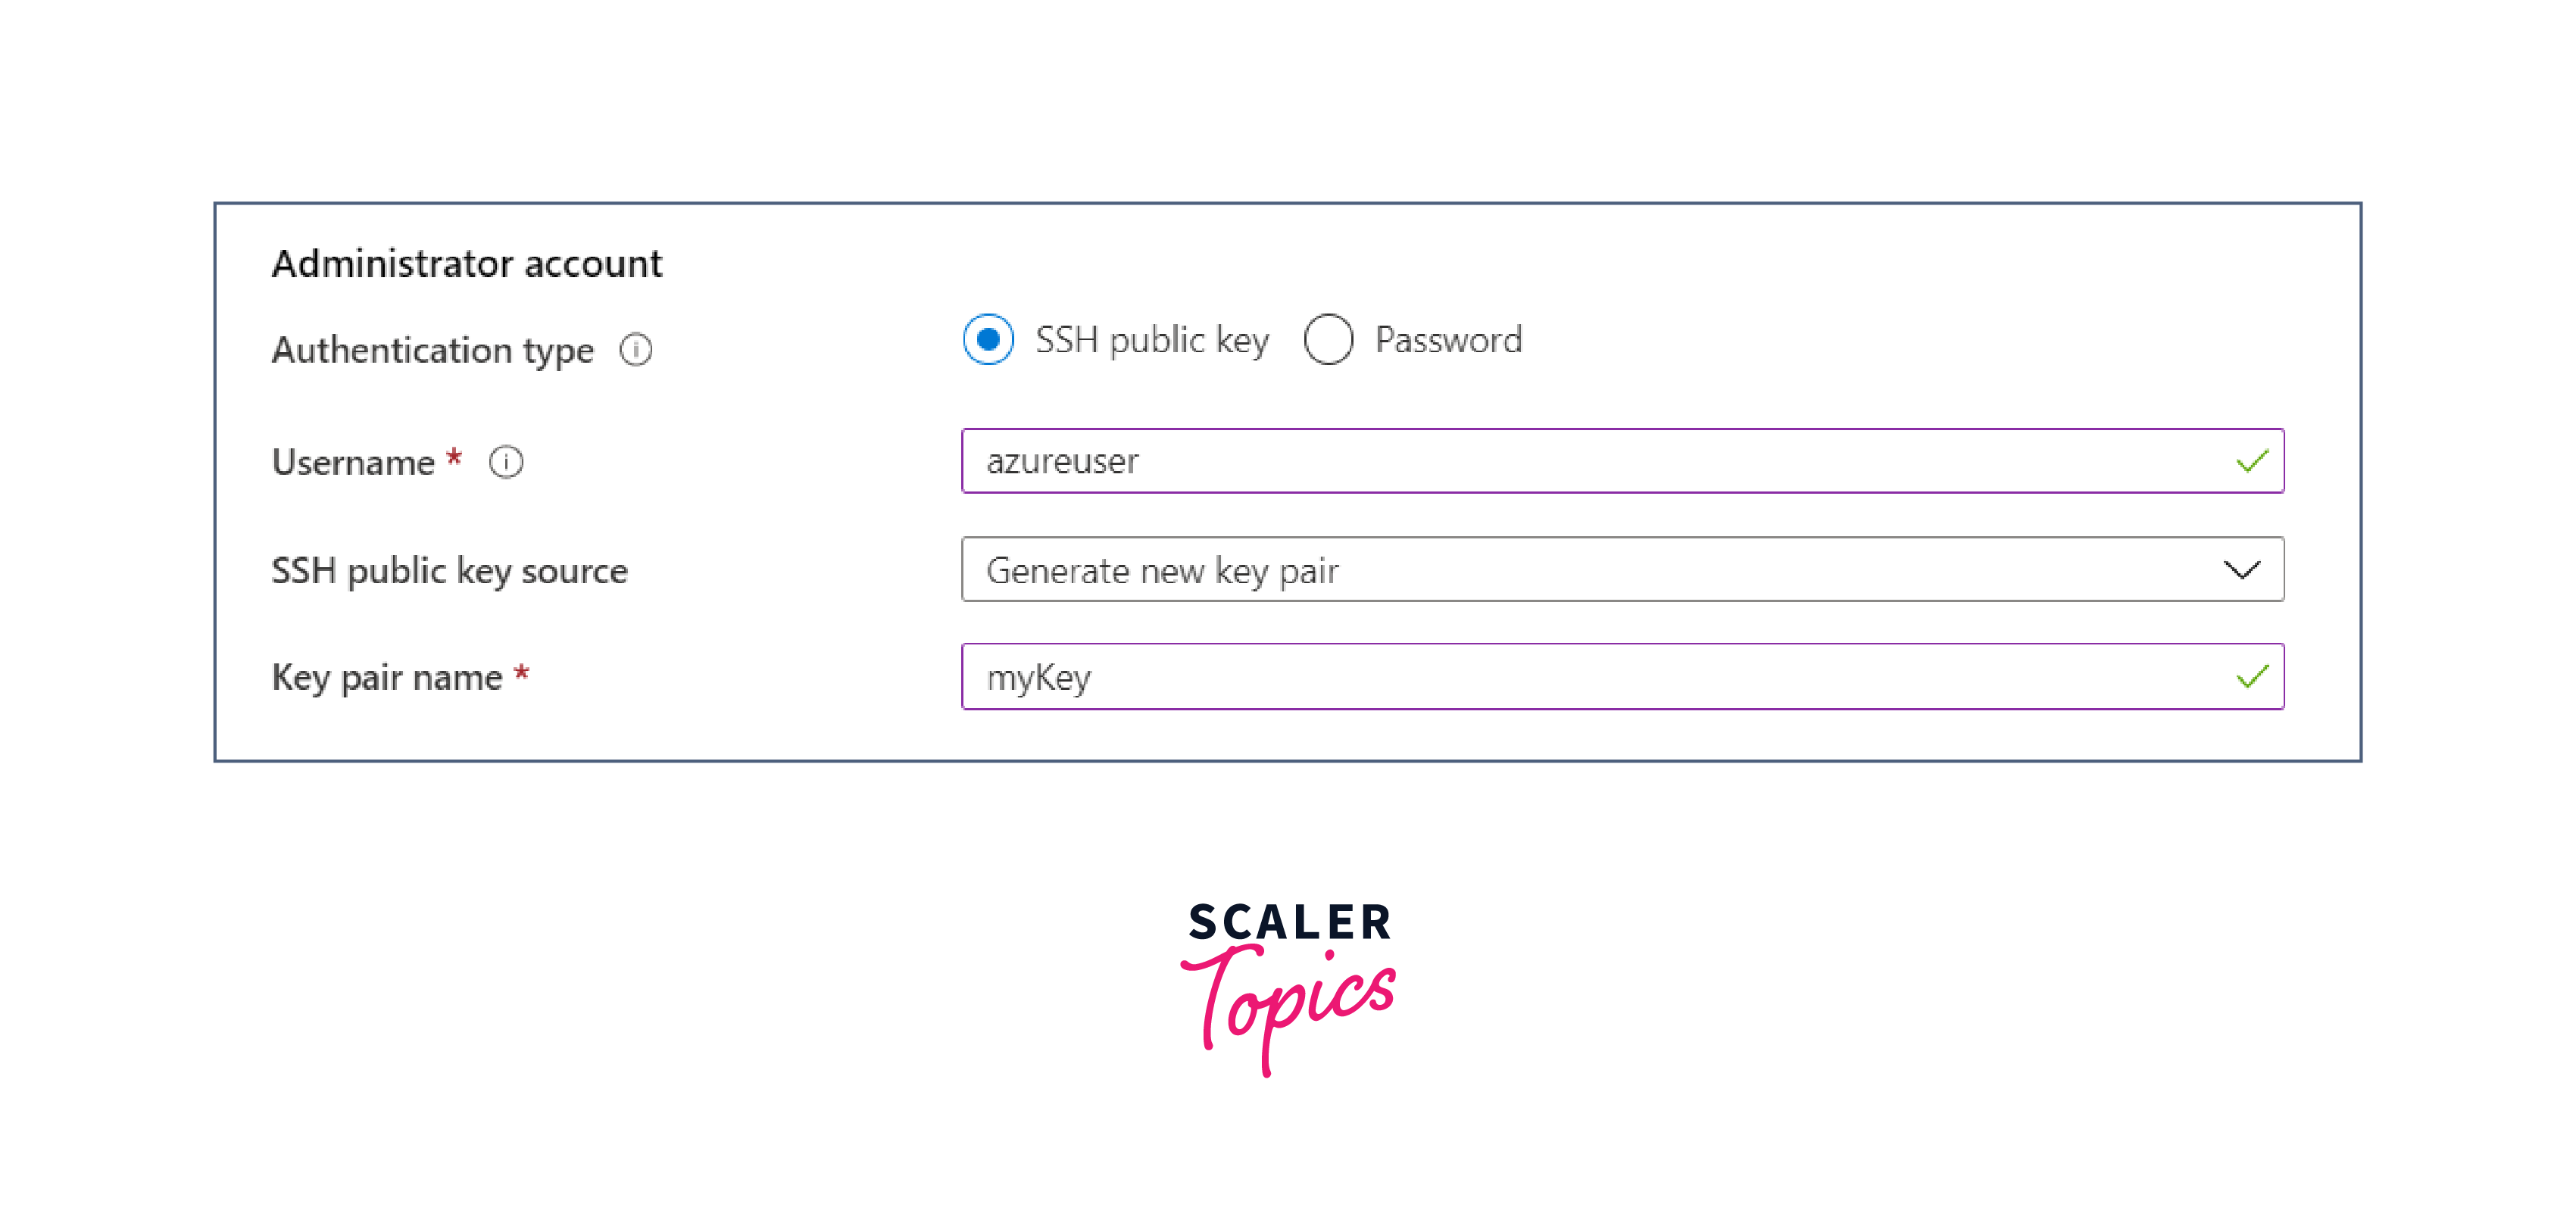Expand SSH key source using chevron arrow
The height and width of the screenshot is (1223, 2576).
tap(2242, 570)
